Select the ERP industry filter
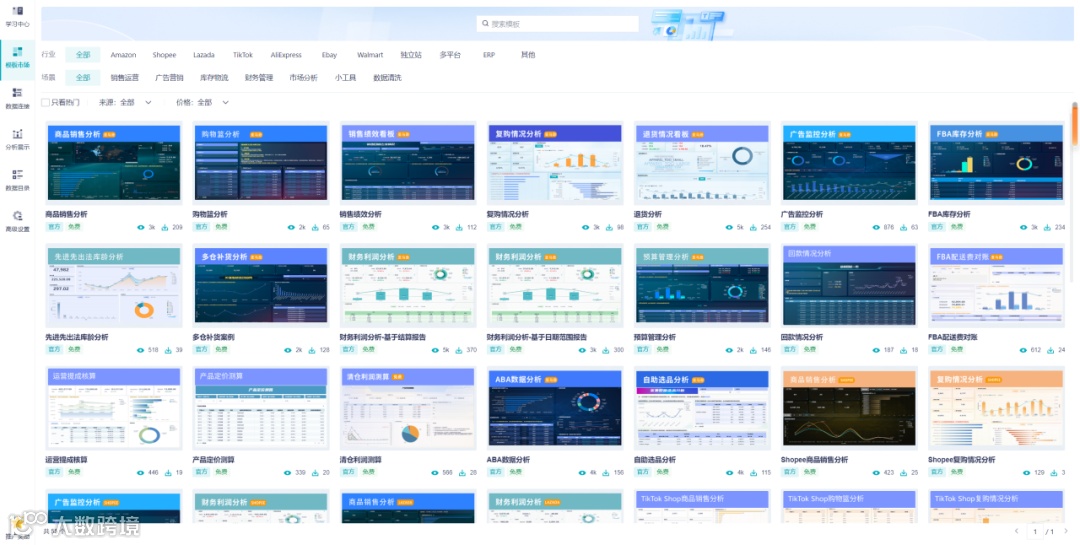 click(x=489, y=54)
